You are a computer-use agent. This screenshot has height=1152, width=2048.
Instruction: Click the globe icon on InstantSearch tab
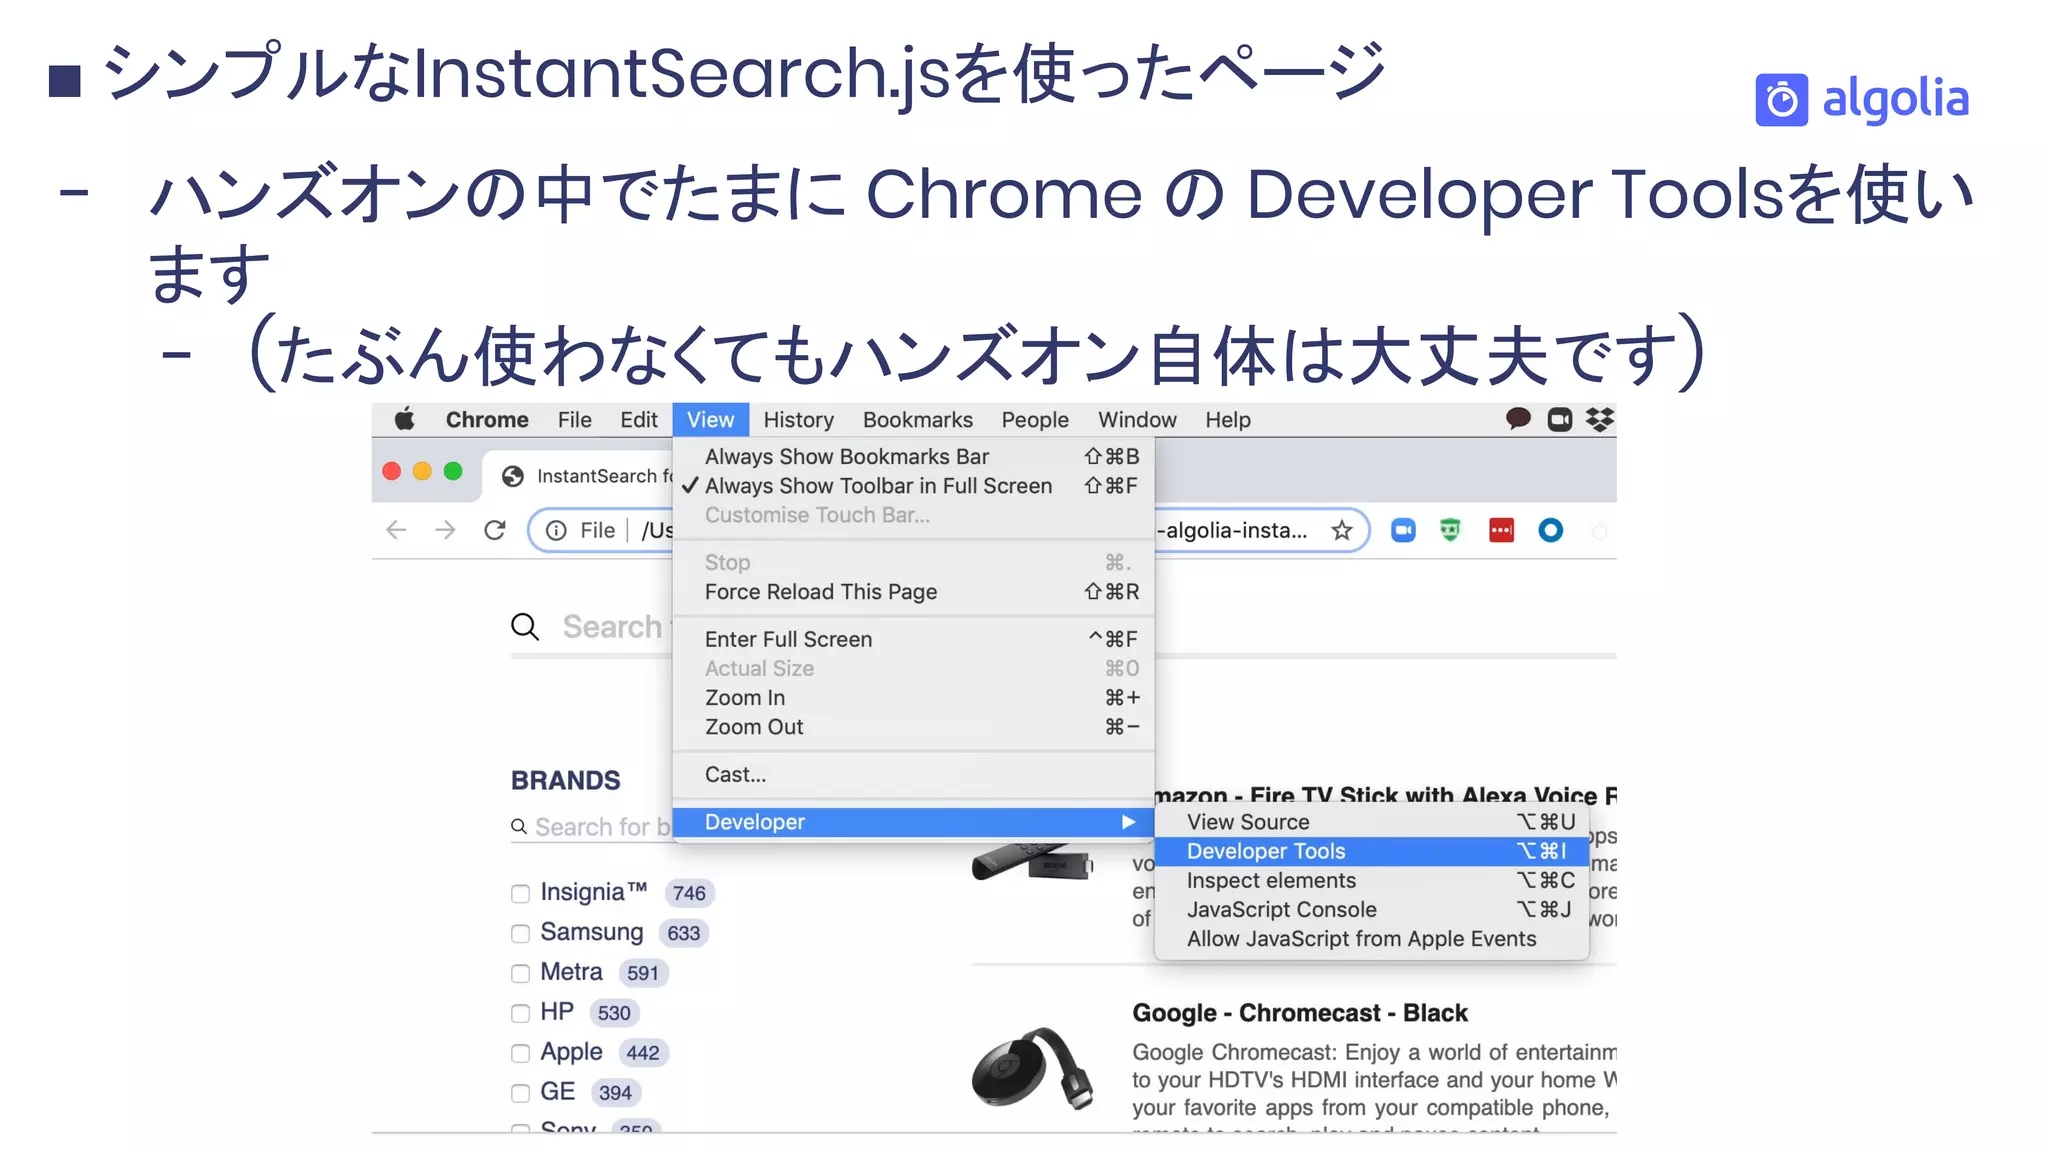tap(513, 476)
